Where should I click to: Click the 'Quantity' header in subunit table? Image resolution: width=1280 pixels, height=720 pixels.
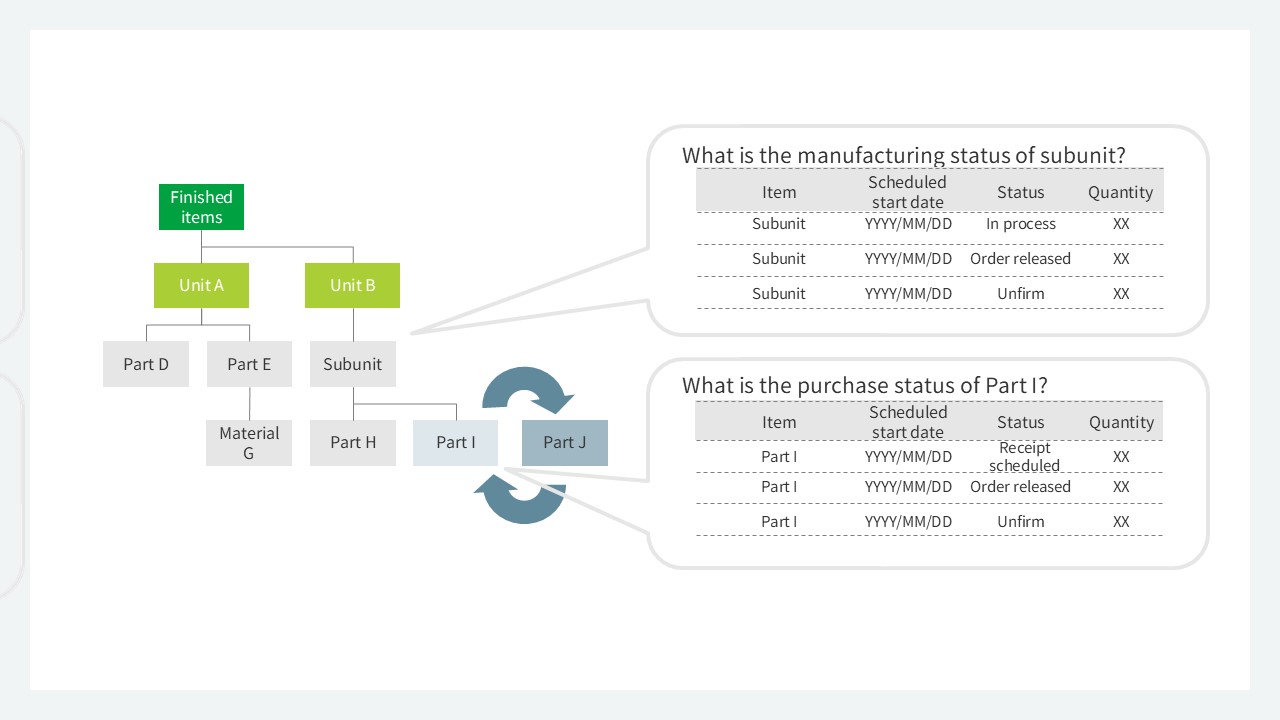(x=1121, y=192)
